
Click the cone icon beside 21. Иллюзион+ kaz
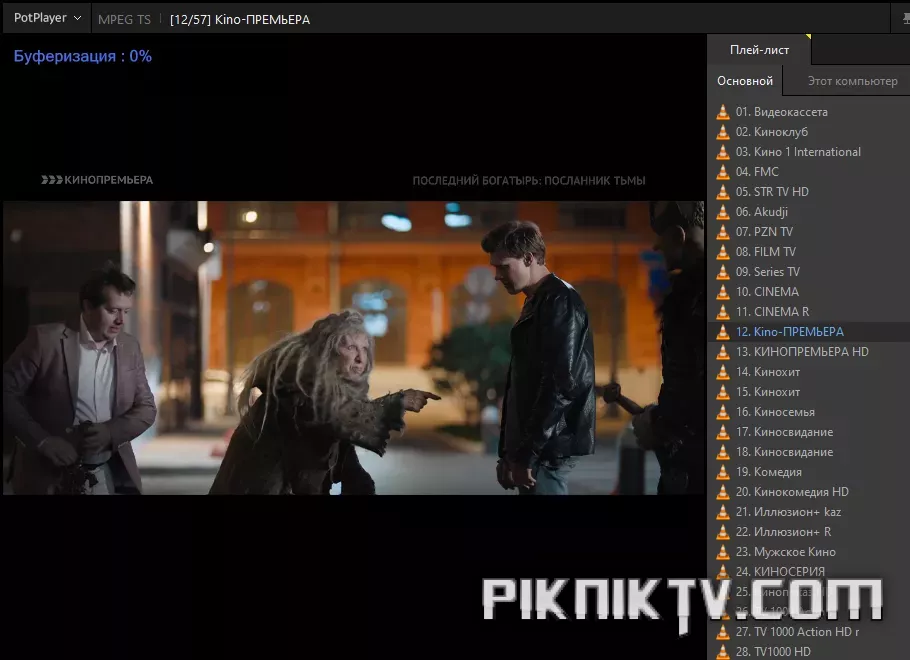[x=723, y=512]
